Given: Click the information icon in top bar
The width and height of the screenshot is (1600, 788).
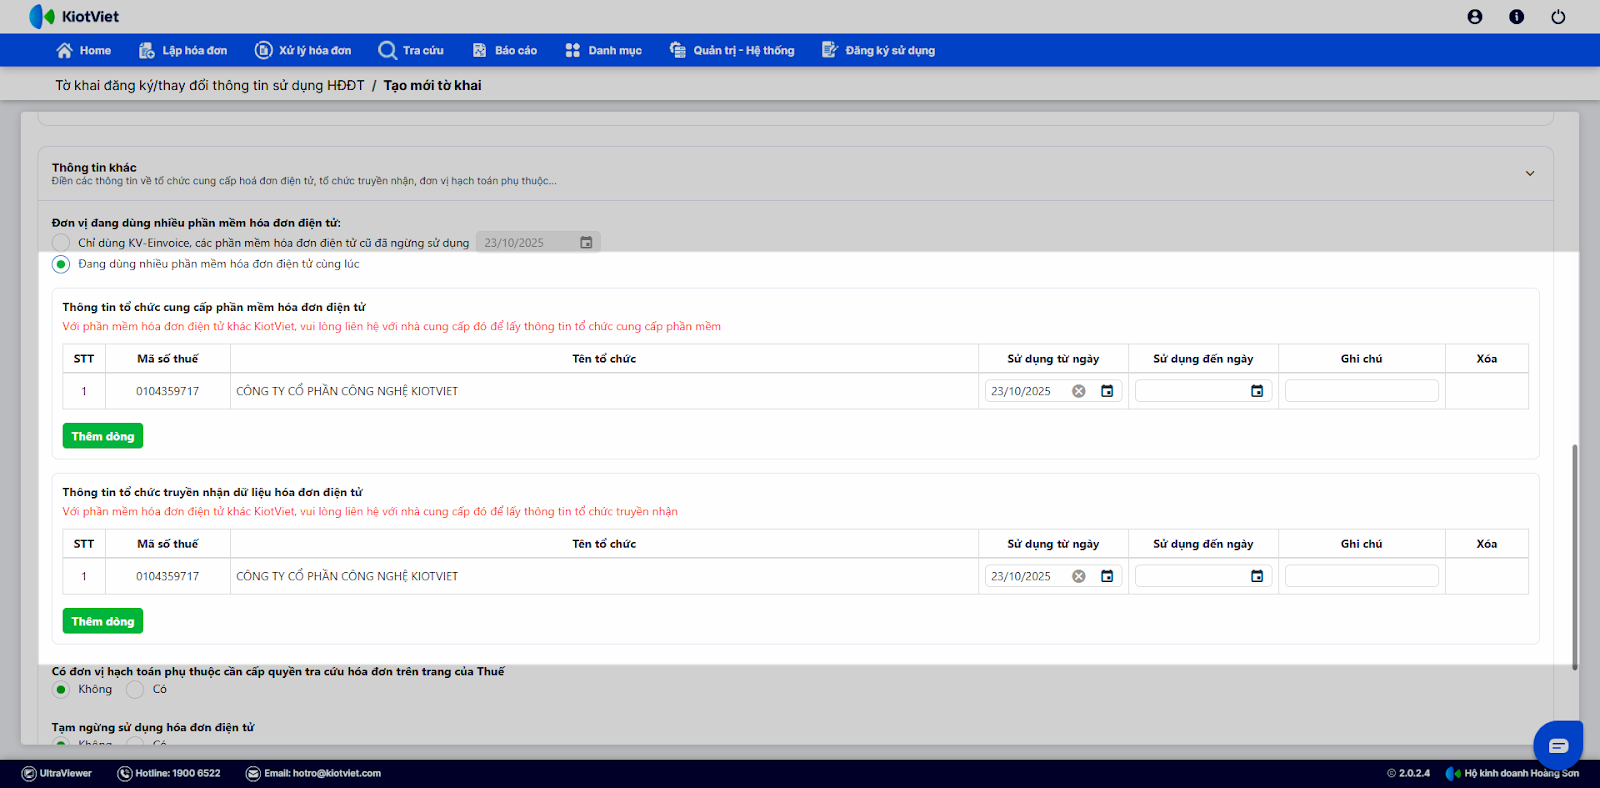Looking at the screenshot, I should point(1517,17).
